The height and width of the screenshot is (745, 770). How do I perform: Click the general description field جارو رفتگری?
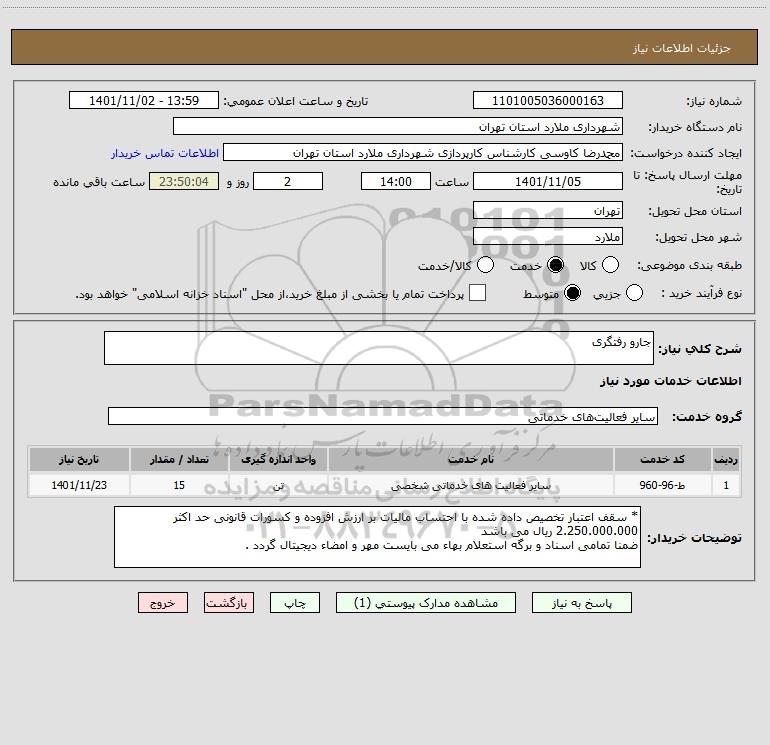[379, 348]
